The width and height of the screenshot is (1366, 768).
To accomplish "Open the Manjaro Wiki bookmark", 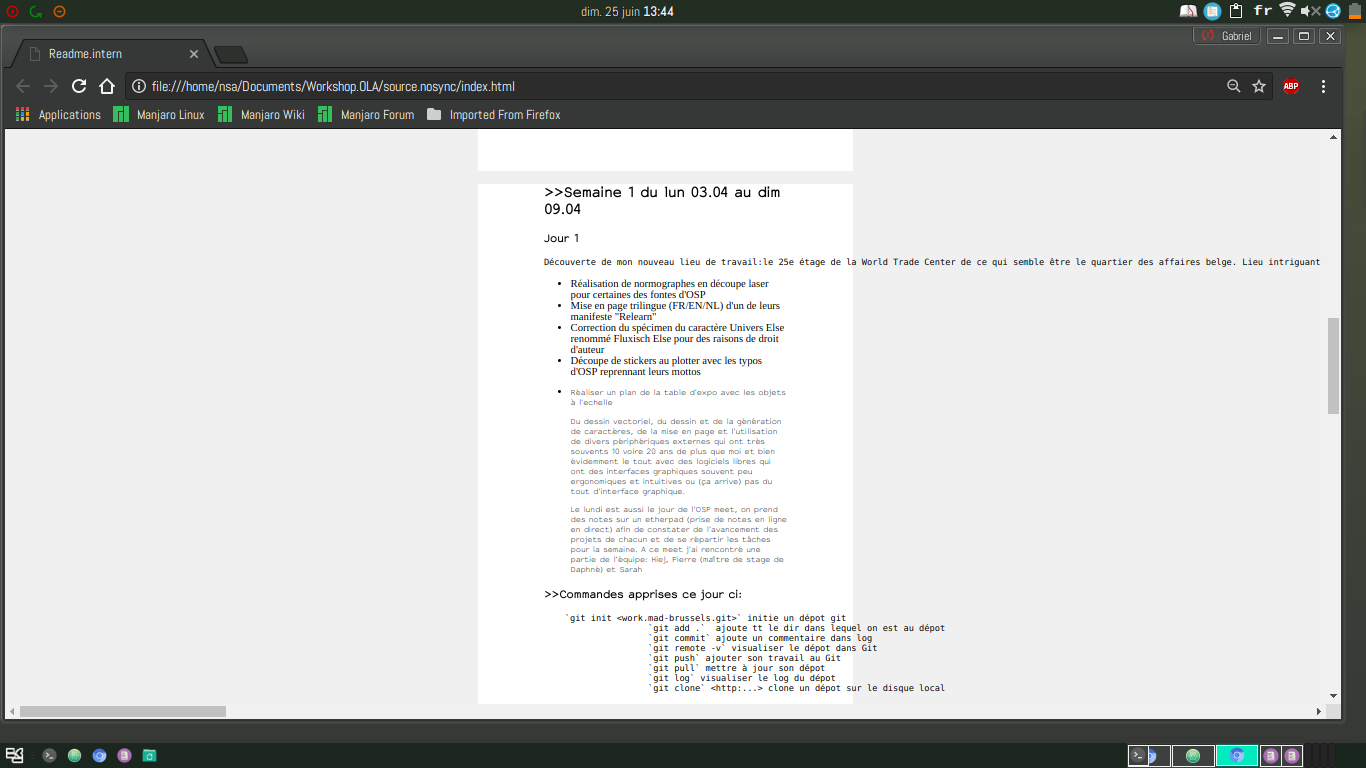I will tap(261, 115).
